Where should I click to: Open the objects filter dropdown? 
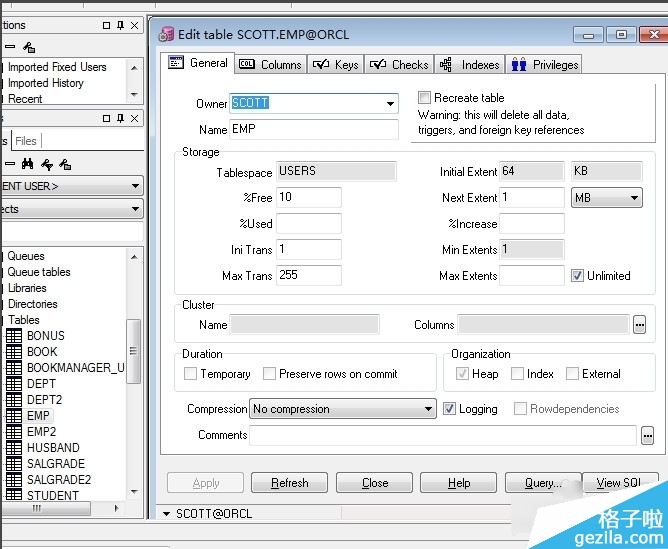coord(135,209)
